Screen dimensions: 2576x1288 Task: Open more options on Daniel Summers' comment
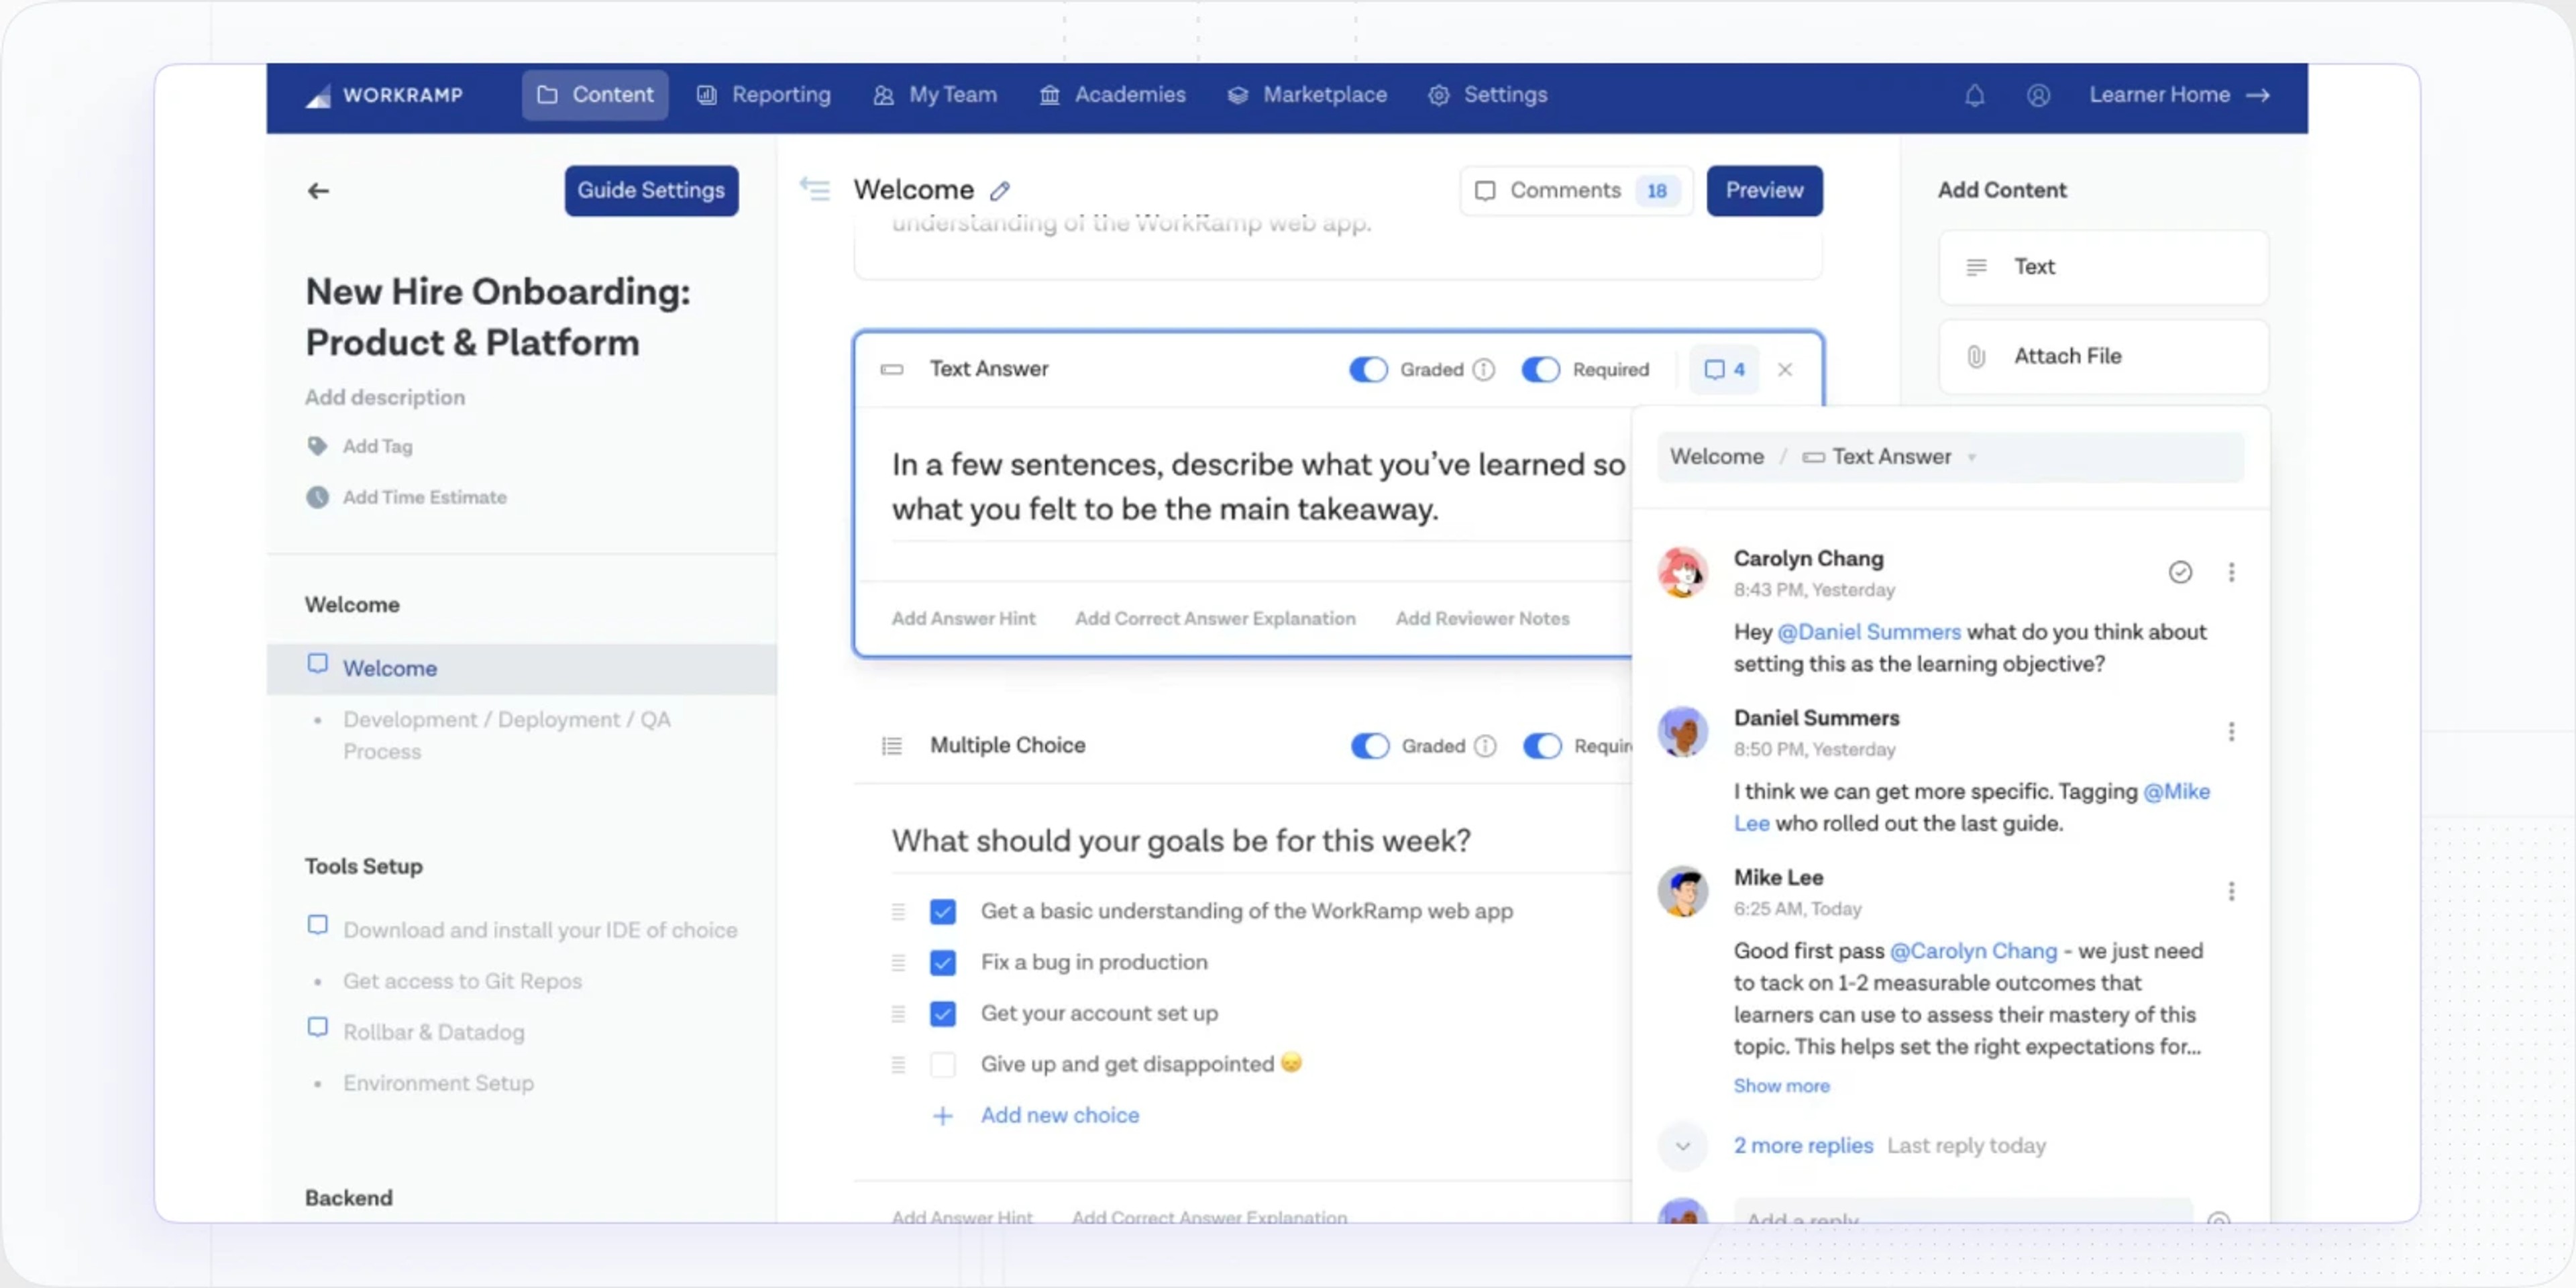[x=2231, y=732]
